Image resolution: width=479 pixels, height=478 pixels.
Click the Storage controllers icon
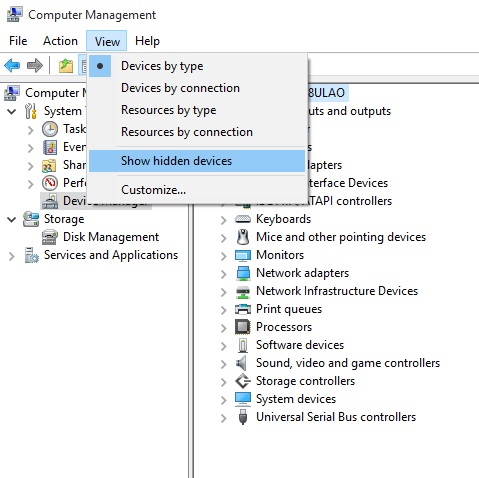point(243,381)
